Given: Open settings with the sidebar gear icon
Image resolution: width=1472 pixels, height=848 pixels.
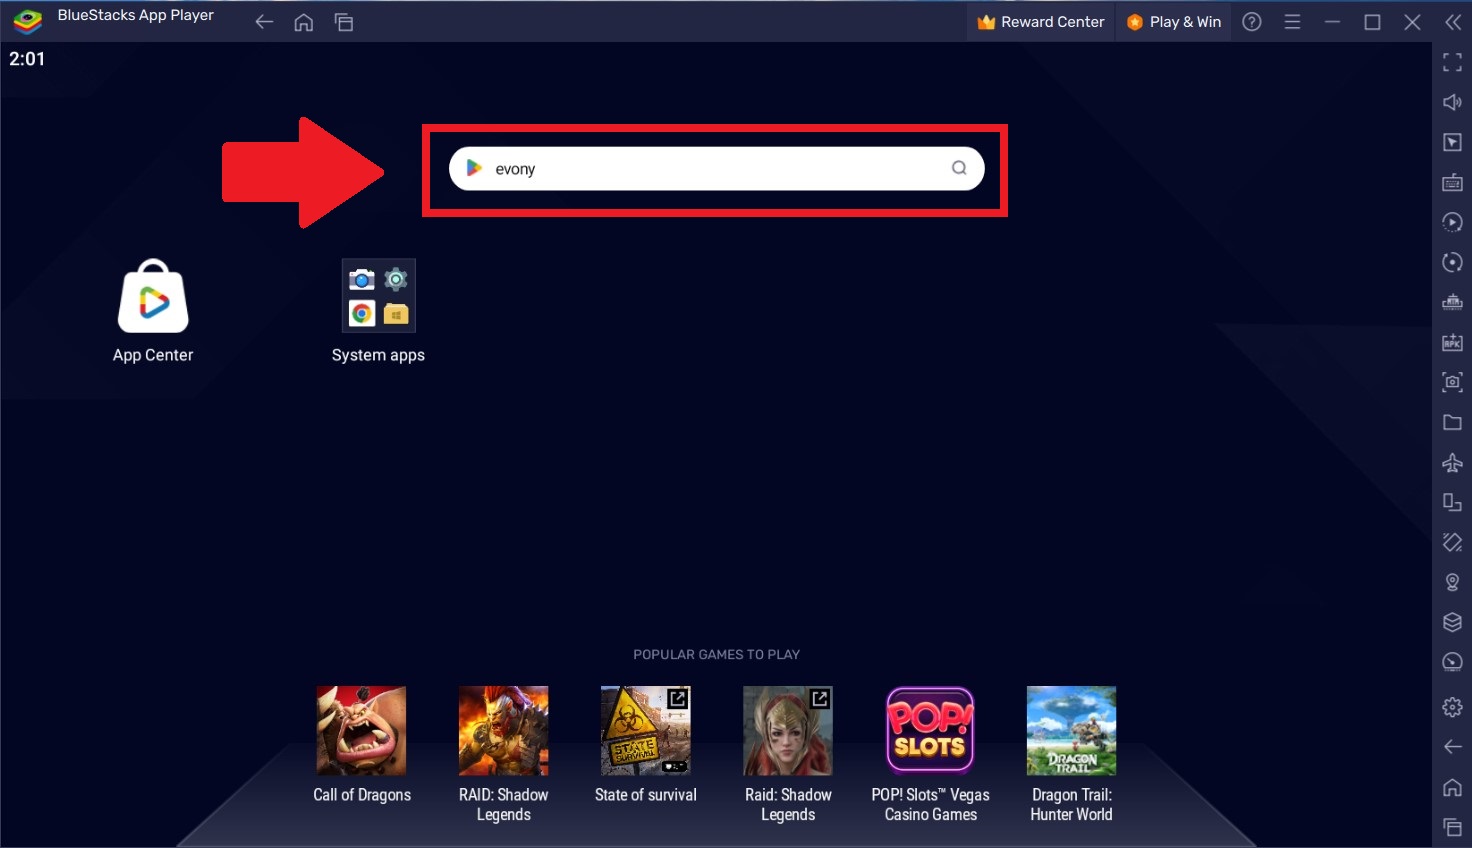Looking at the screenshot, I should [1452, 707].
